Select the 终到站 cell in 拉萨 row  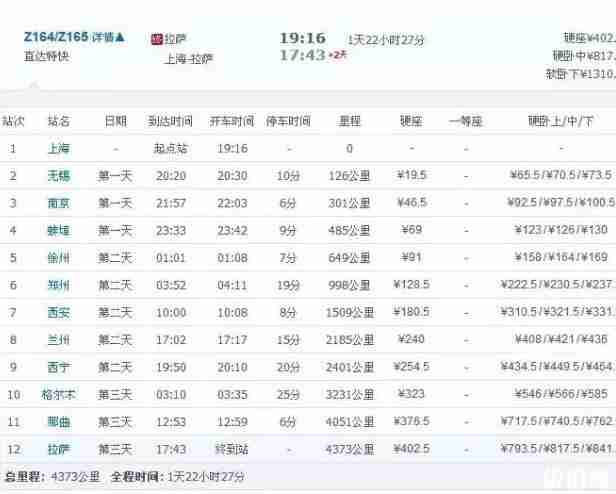(x=232, y=449)
